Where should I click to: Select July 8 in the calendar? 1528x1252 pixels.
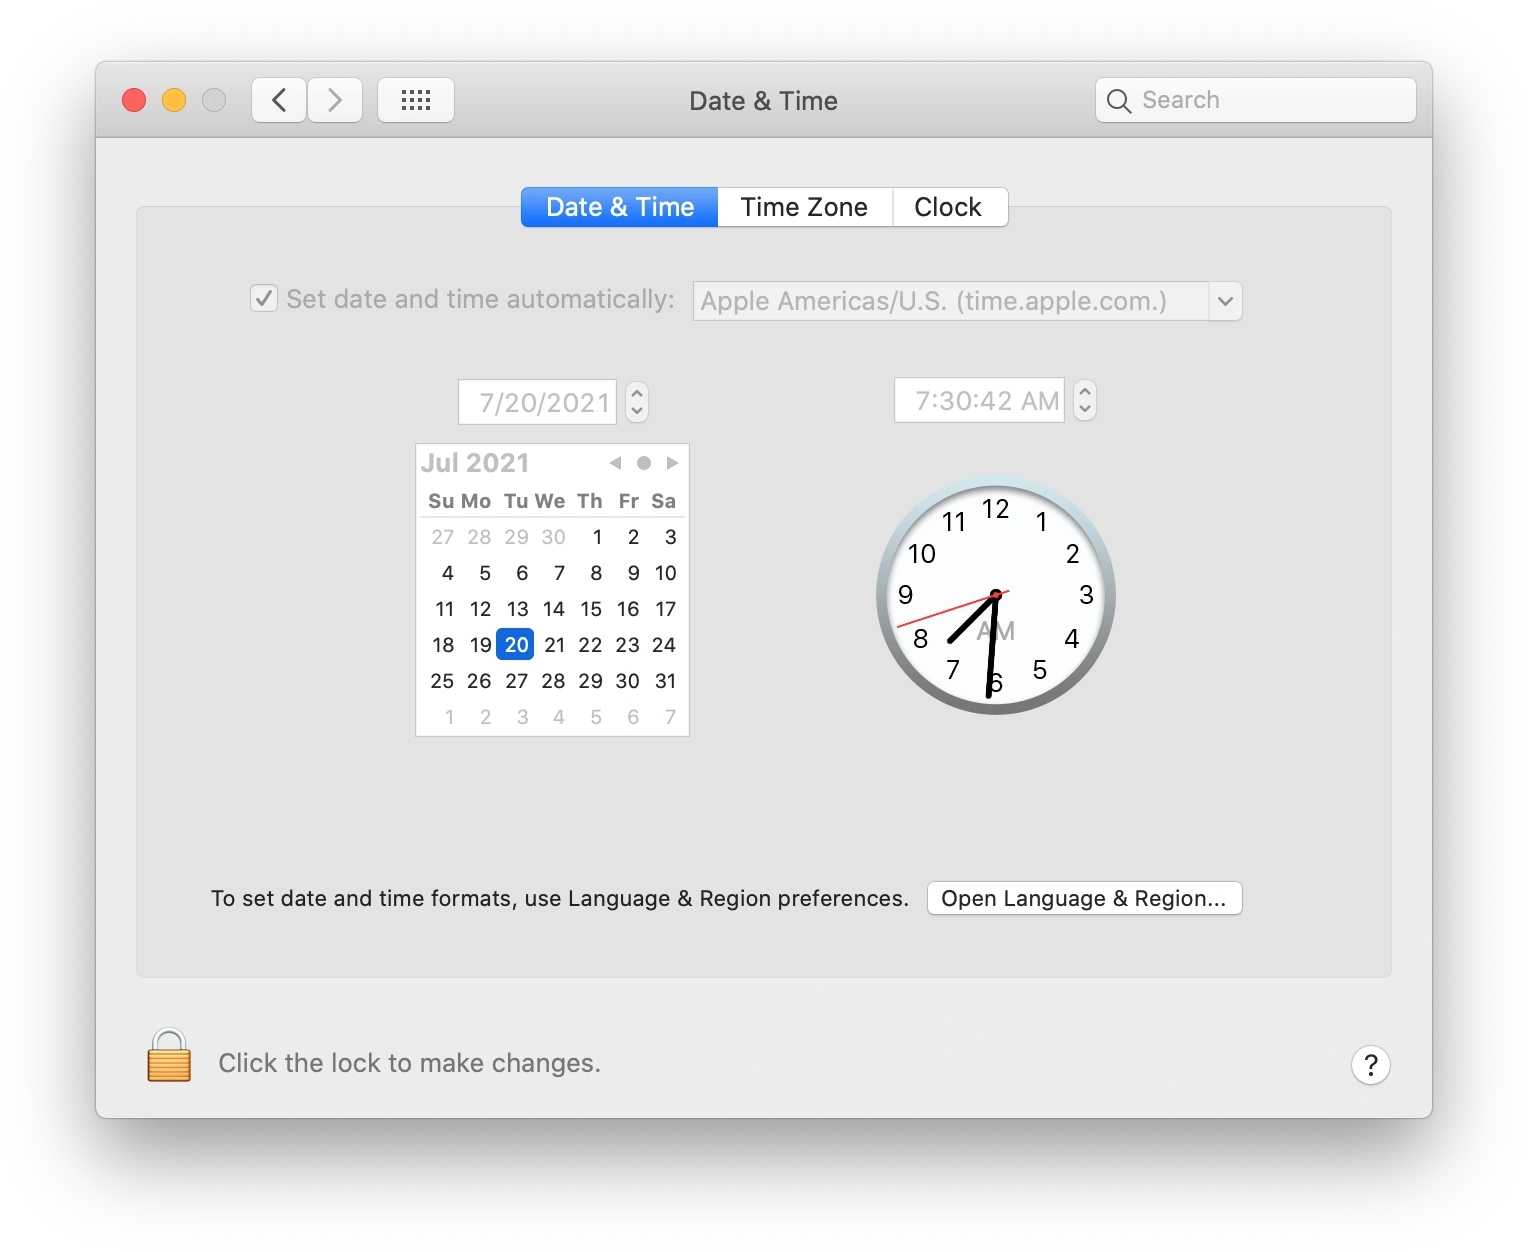coord(596,573)
